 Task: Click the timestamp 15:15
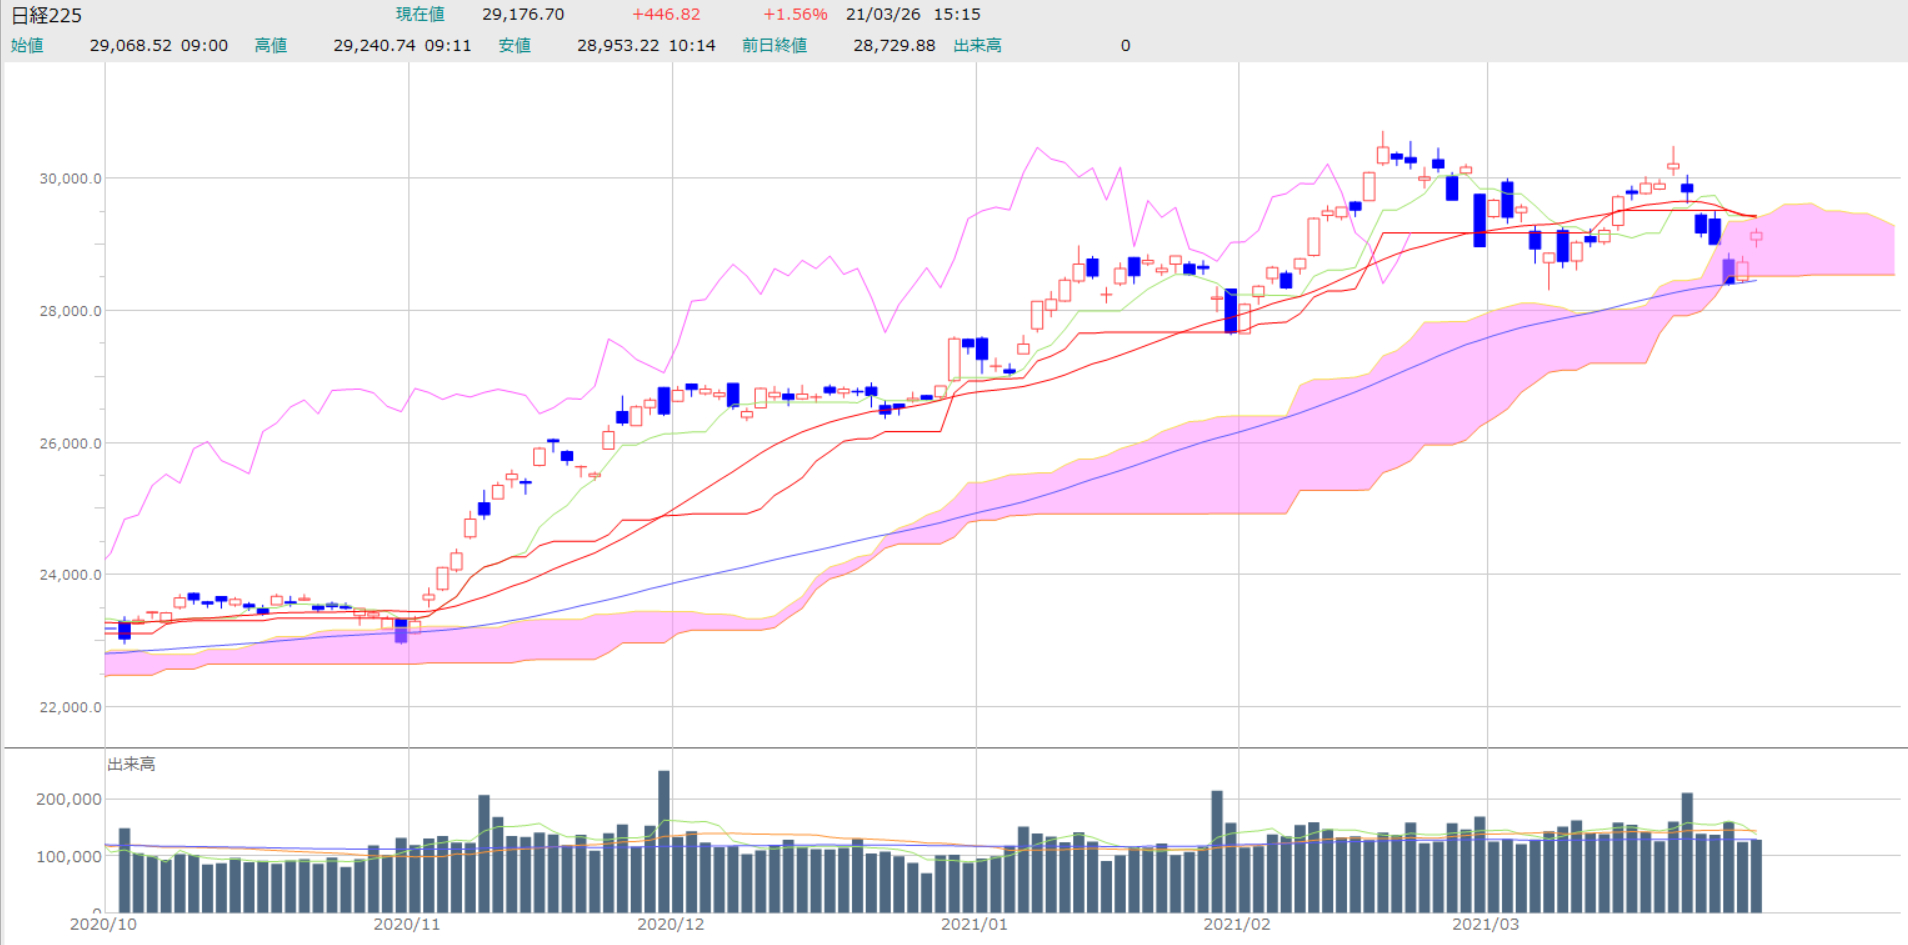point(957,14)
